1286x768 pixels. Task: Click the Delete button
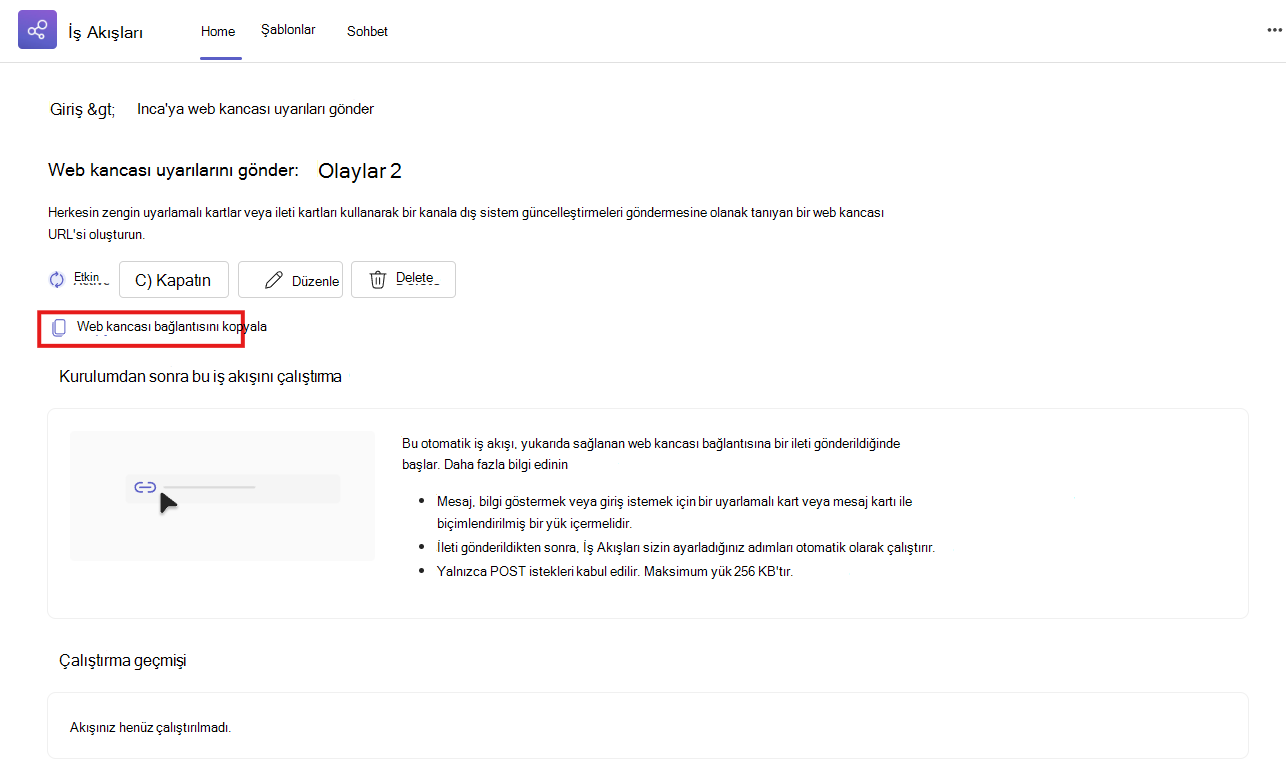click(403, 280)
